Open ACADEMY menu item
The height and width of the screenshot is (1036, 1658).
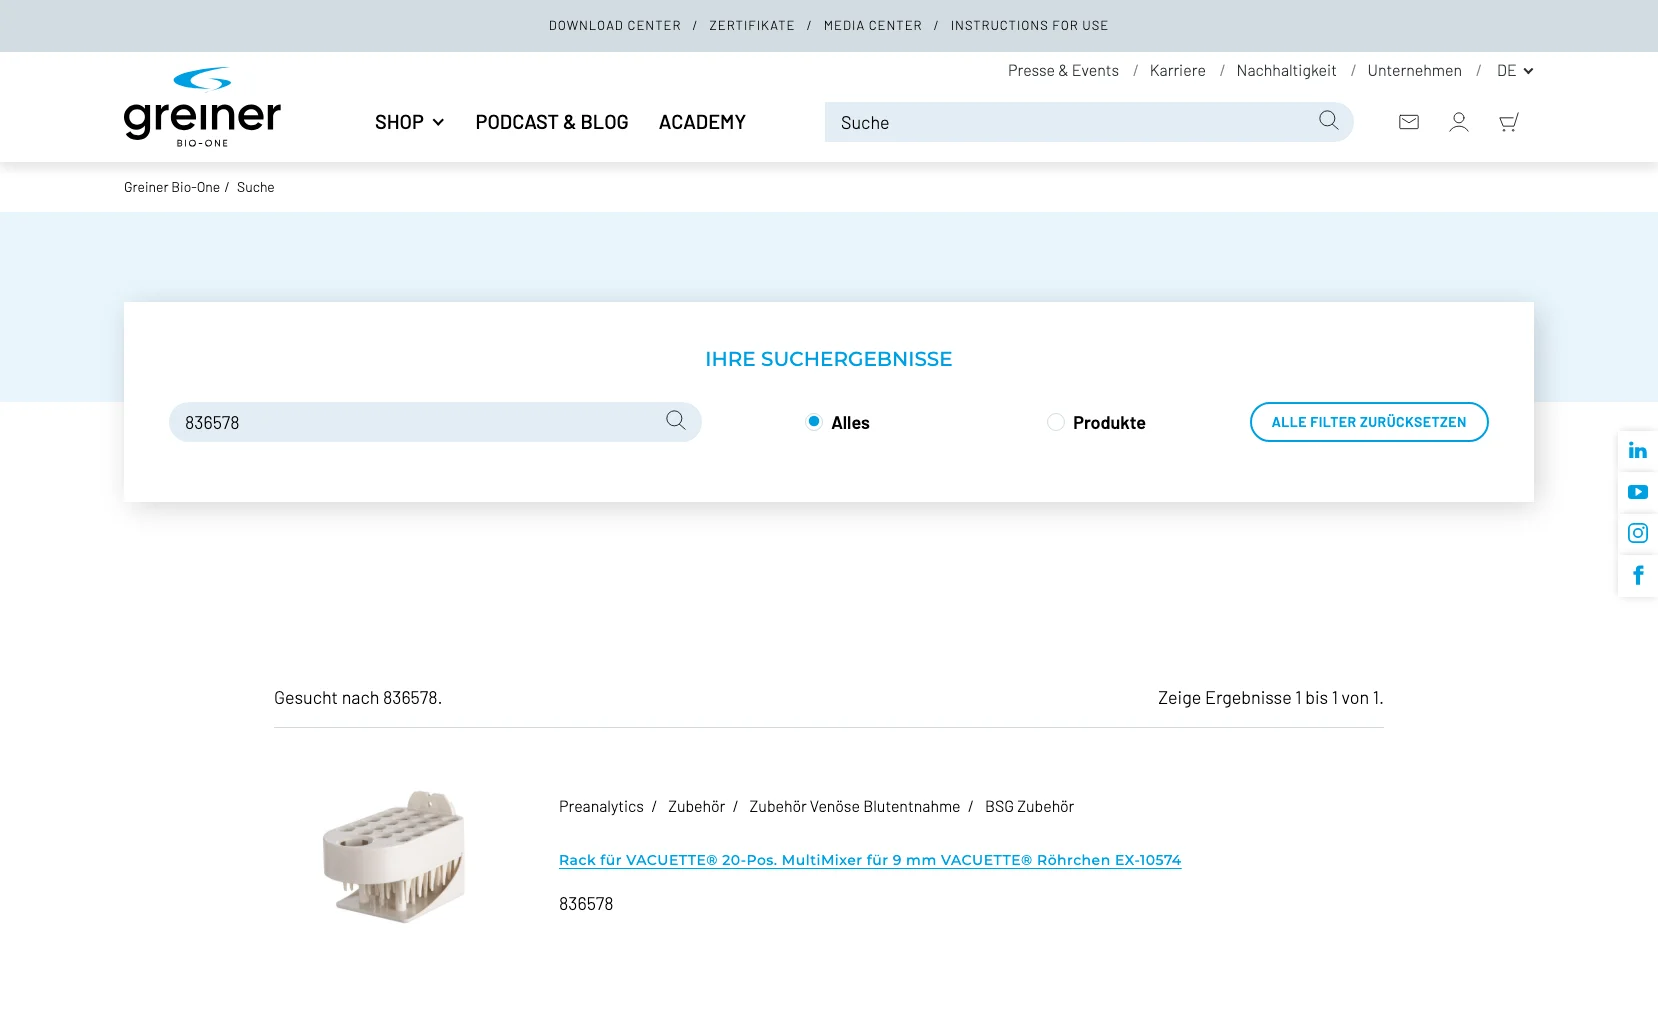702,122
